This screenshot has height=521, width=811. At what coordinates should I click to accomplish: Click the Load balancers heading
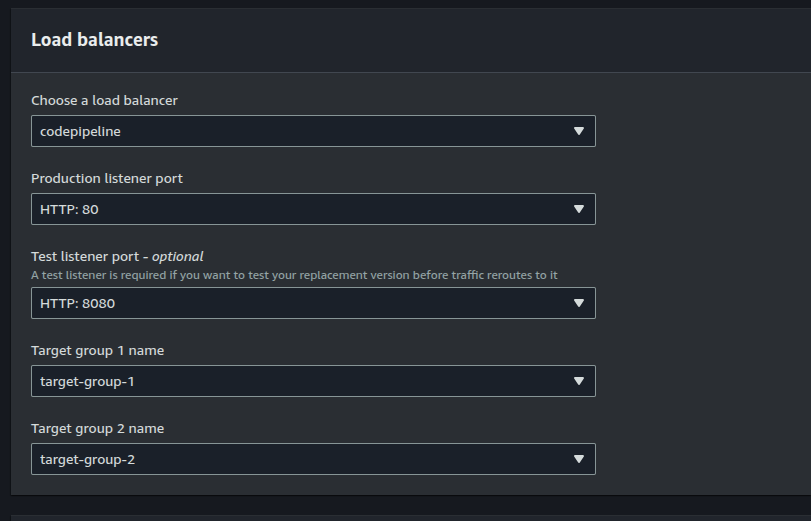95,40
